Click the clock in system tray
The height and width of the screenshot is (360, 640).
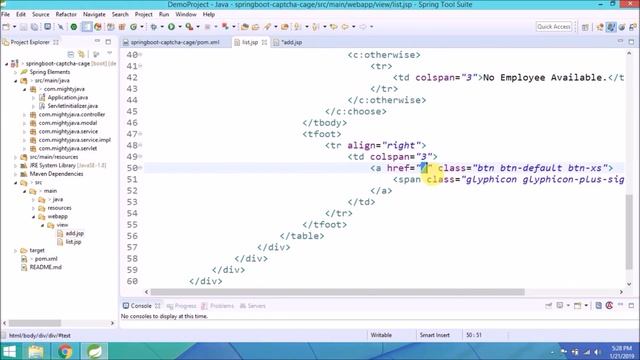622,352
